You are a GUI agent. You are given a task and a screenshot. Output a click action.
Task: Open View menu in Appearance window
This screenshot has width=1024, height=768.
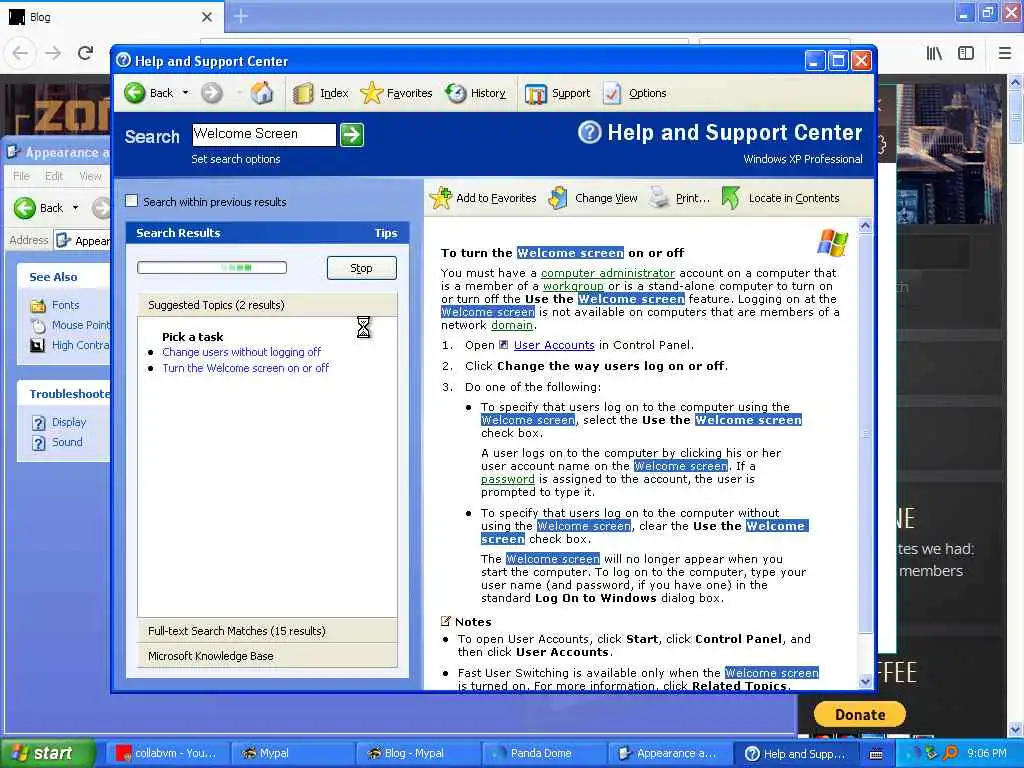(90, 176)
